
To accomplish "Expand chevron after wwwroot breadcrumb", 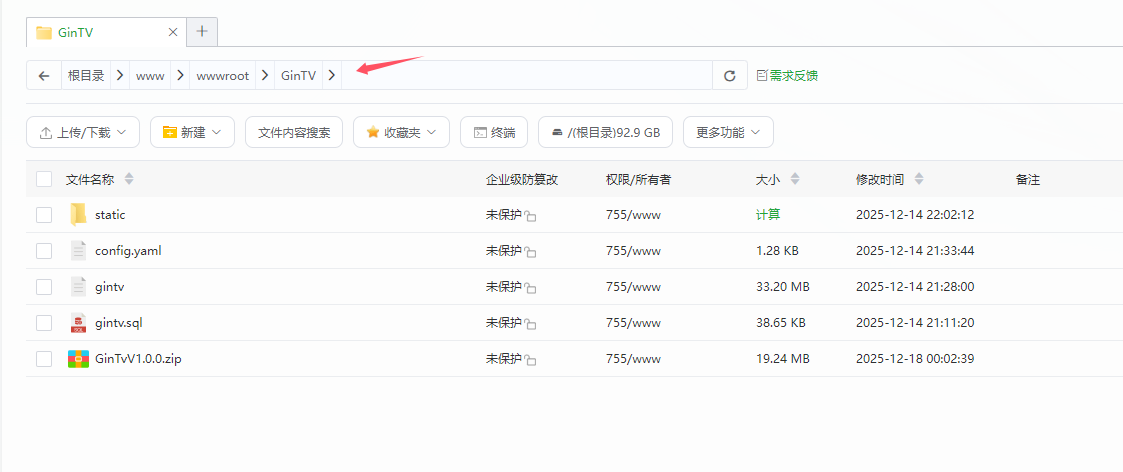I will [266, 75].
